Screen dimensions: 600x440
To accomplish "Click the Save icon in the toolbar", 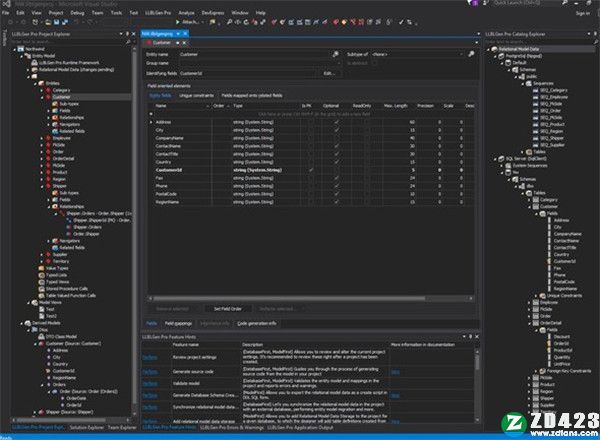I will 56,22.
